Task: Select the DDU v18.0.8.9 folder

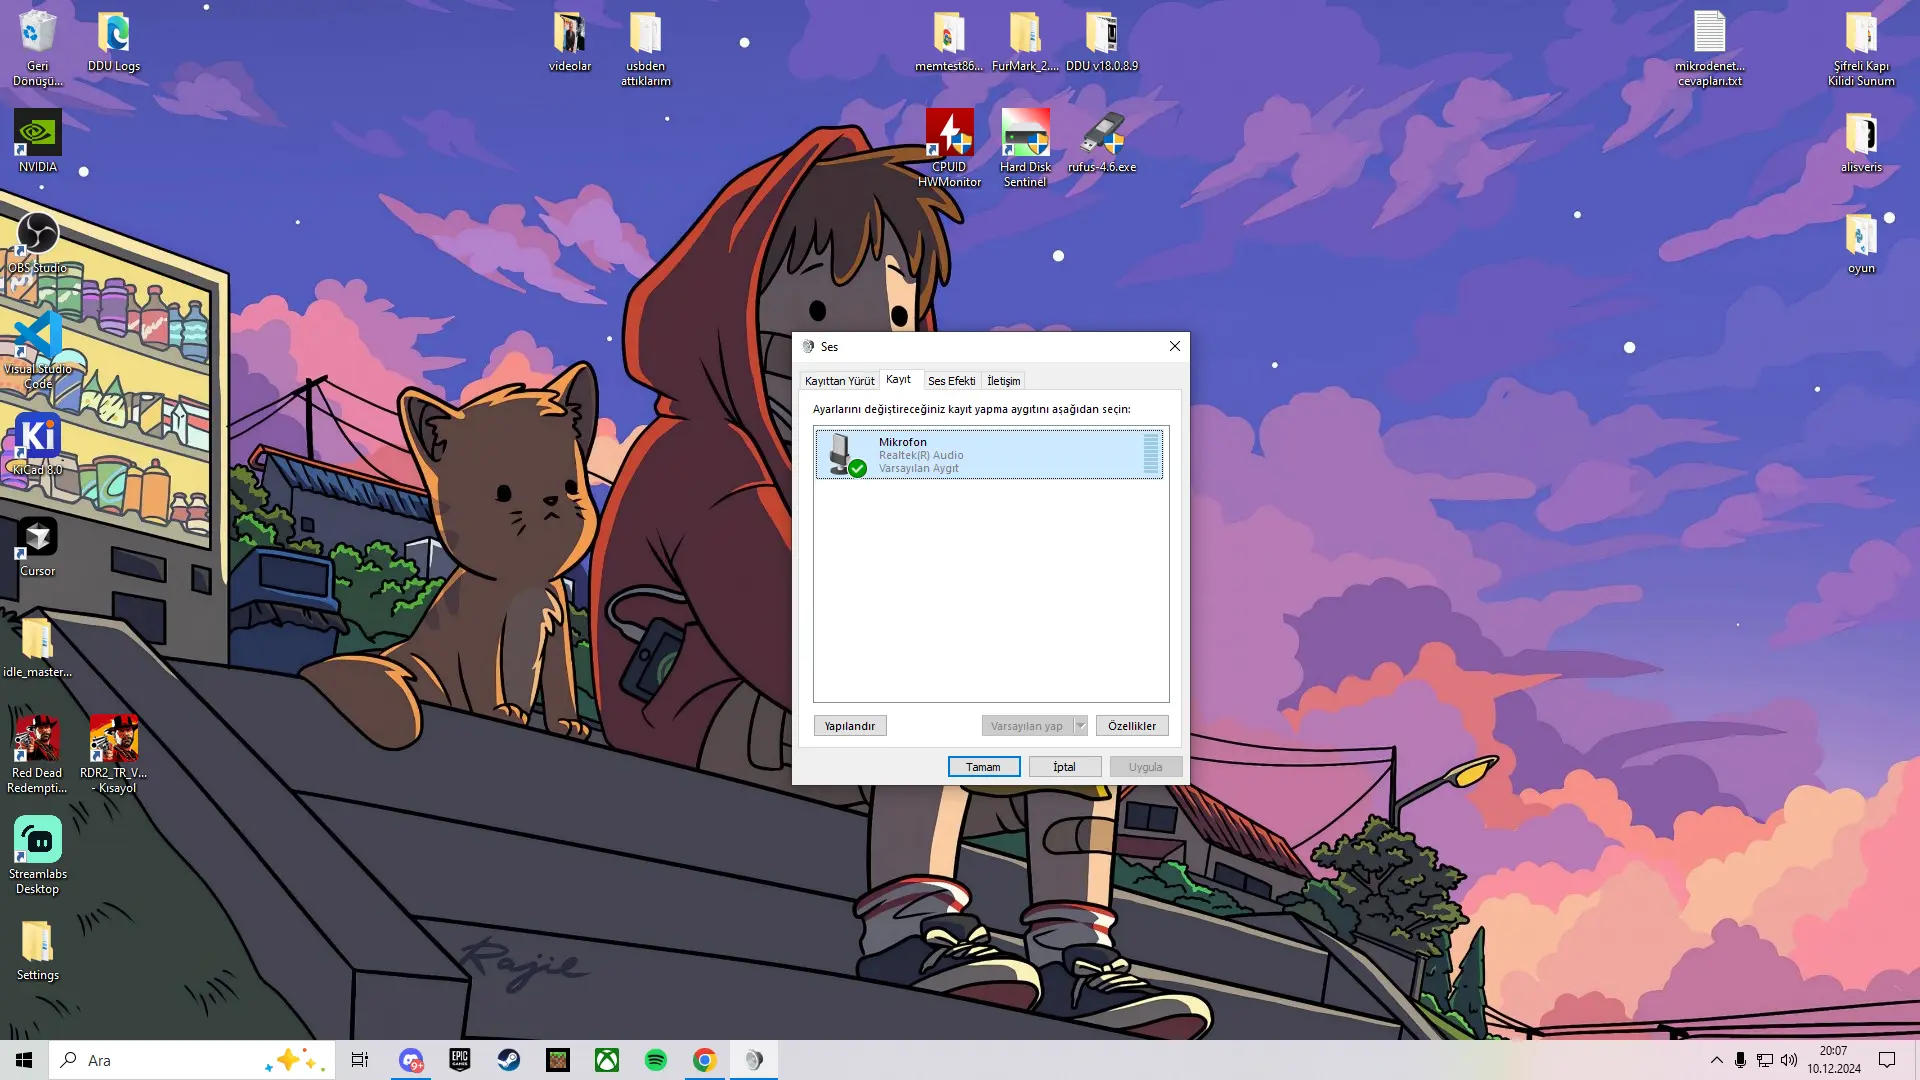Action: tap(1101, 41)
